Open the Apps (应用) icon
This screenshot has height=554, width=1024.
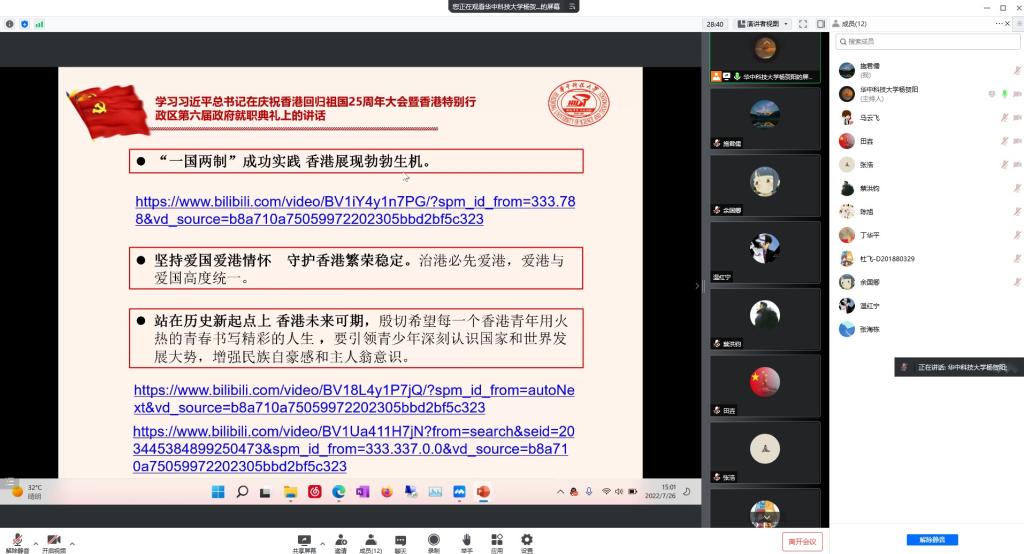pyautogui.click(x=496, y=541)
